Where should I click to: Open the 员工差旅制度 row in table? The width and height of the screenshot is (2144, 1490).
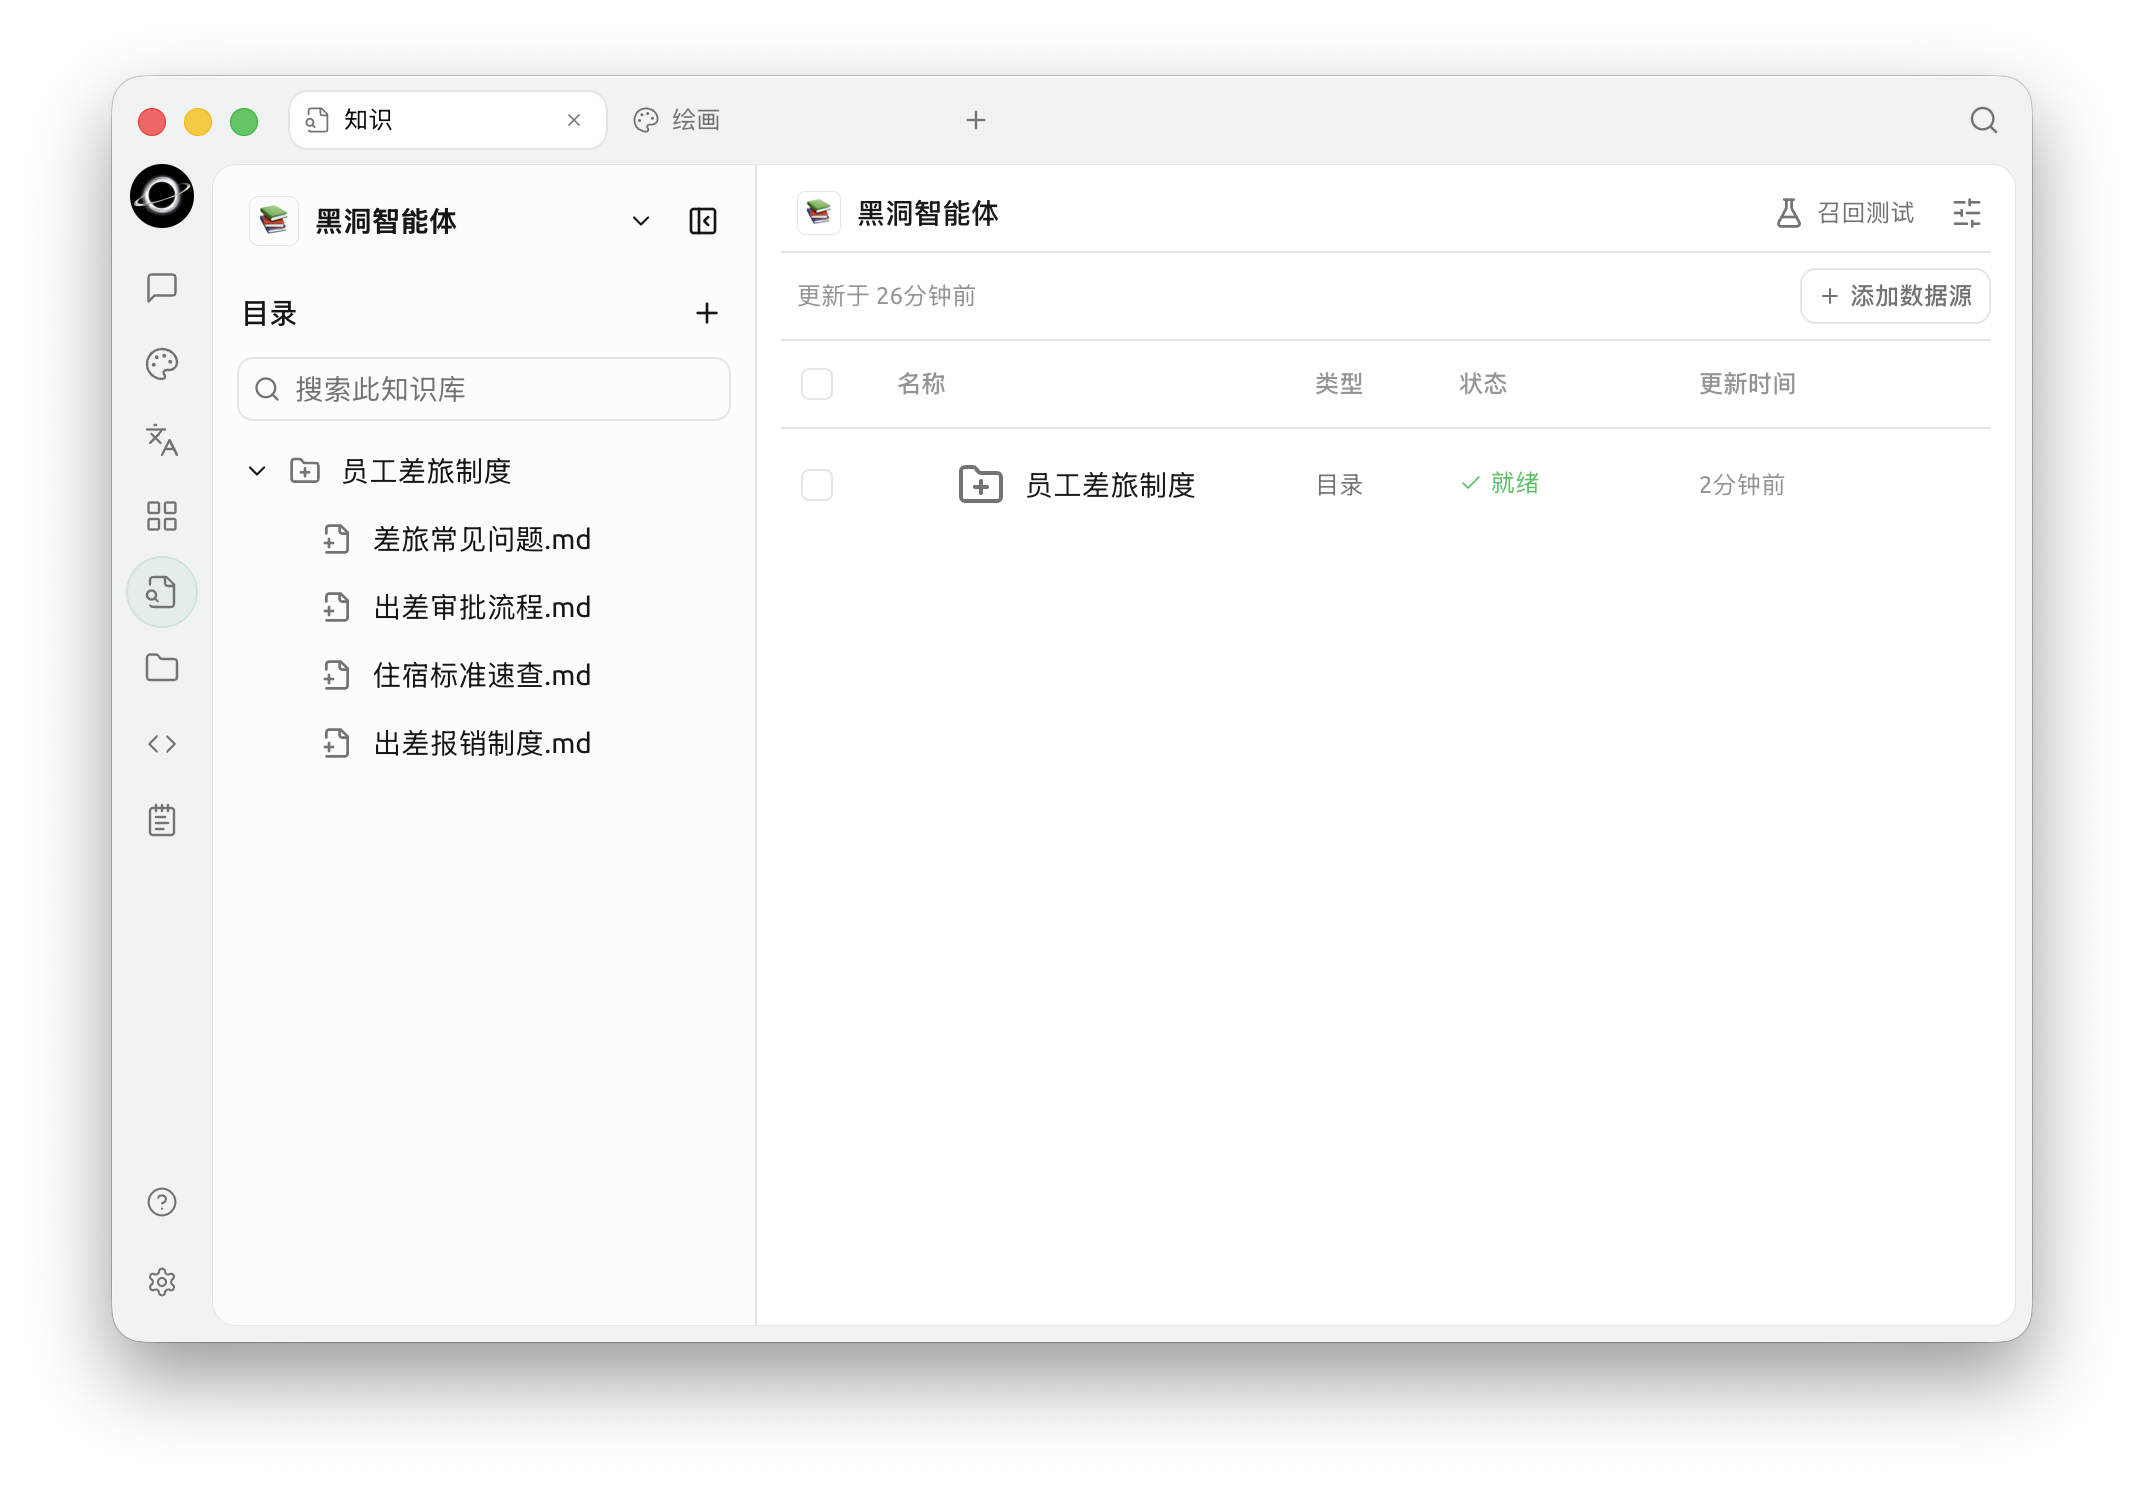click(1386, 485)
